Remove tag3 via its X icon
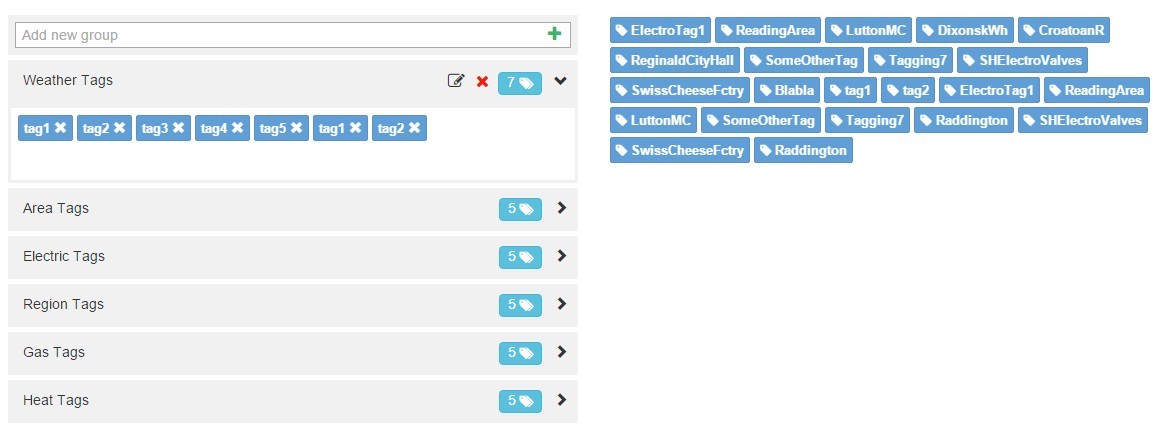 point(178,128)
